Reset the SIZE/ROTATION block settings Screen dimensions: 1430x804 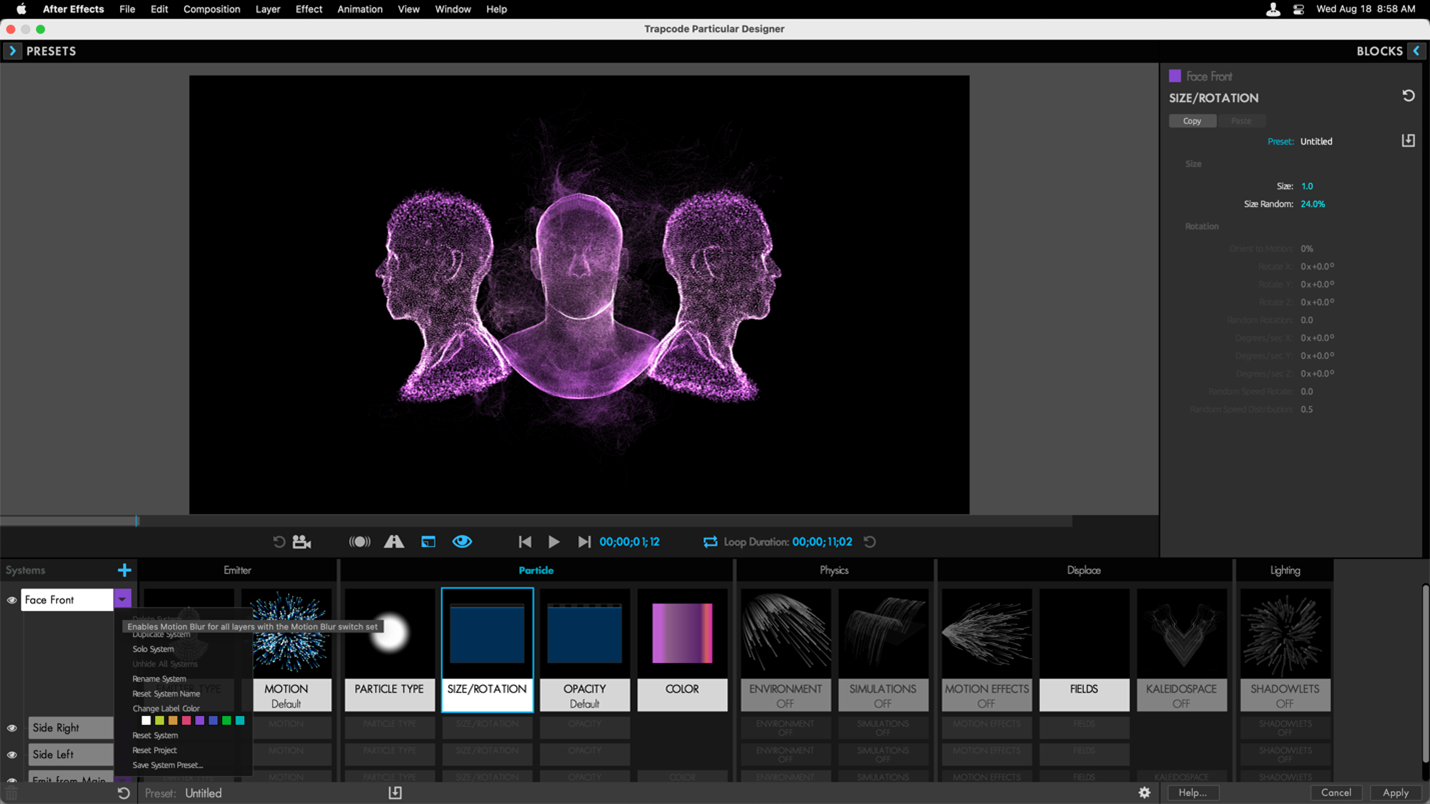tap(1408, 96)
